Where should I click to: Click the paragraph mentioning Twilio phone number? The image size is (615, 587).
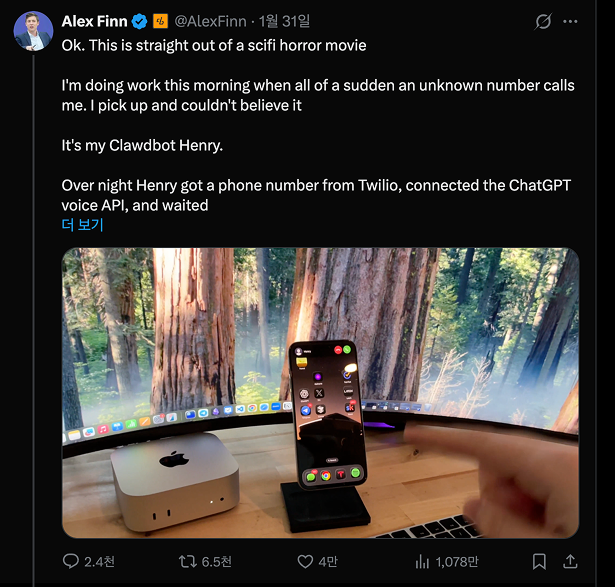point(310,195)
